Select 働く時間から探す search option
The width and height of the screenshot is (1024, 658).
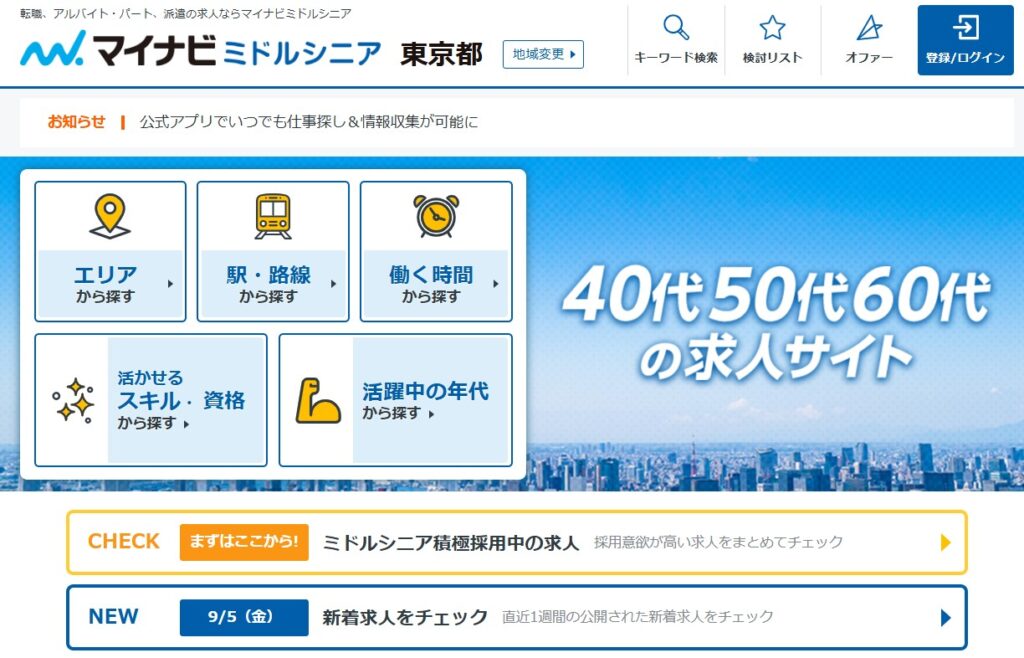coord(436,252)
